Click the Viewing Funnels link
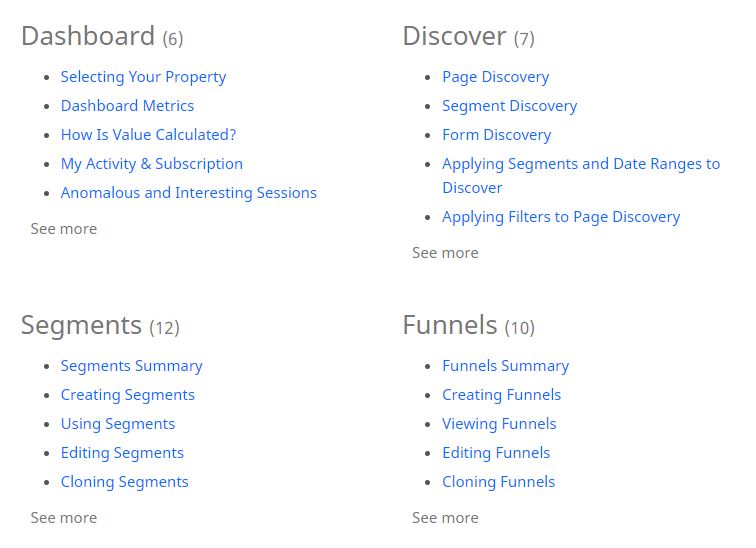 499,424
